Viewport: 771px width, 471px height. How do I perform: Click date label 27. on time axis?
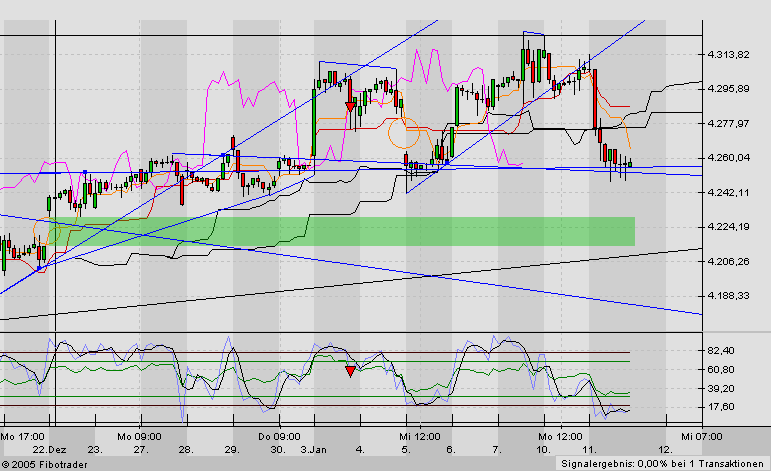pos(141,450)
